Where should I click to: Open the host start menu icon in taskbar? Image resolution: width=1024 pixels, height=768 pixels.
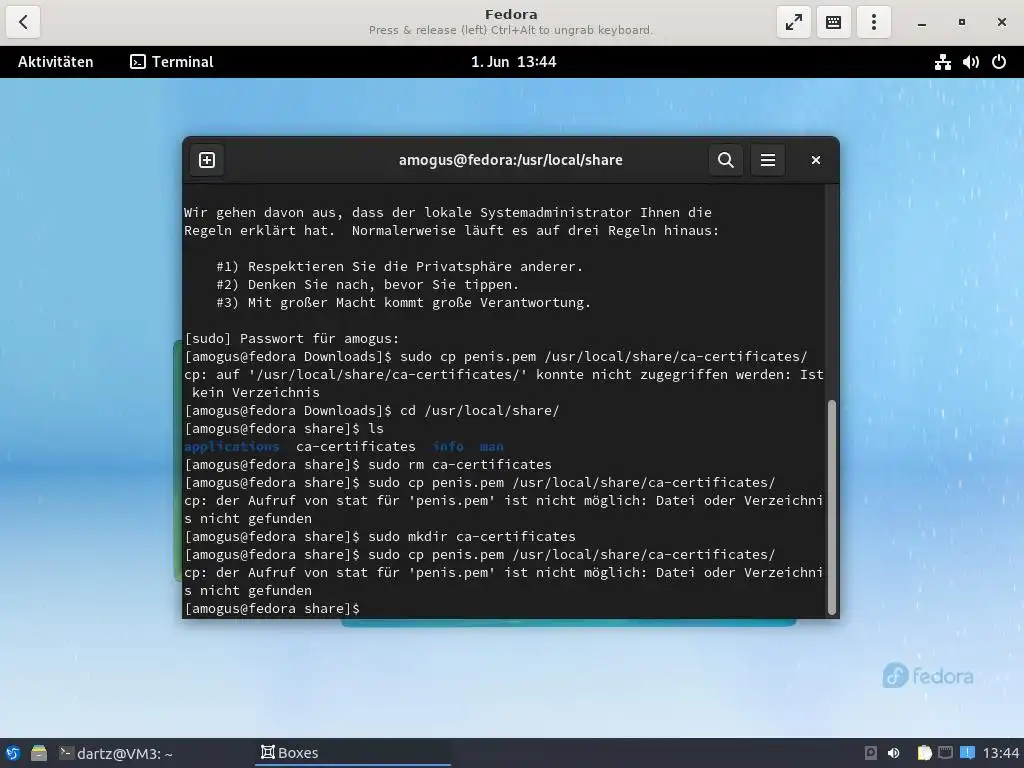coord(12,753)
